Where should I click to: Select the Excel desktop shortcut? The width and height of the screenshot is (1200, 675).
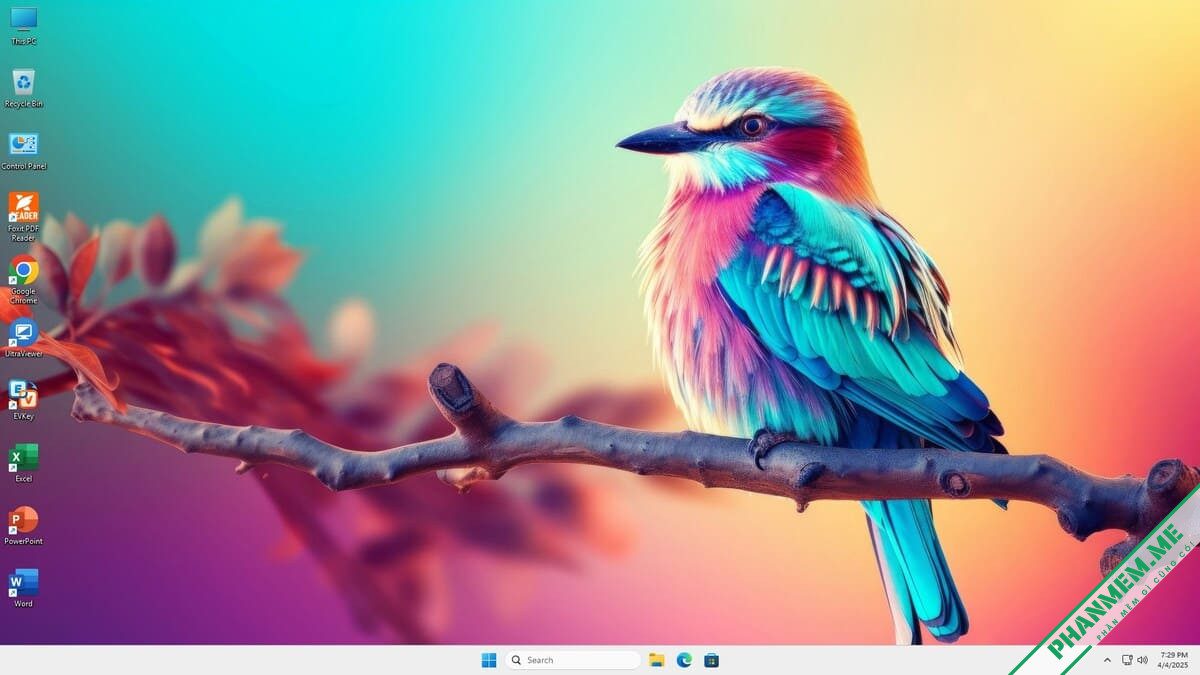pos(23,462)
